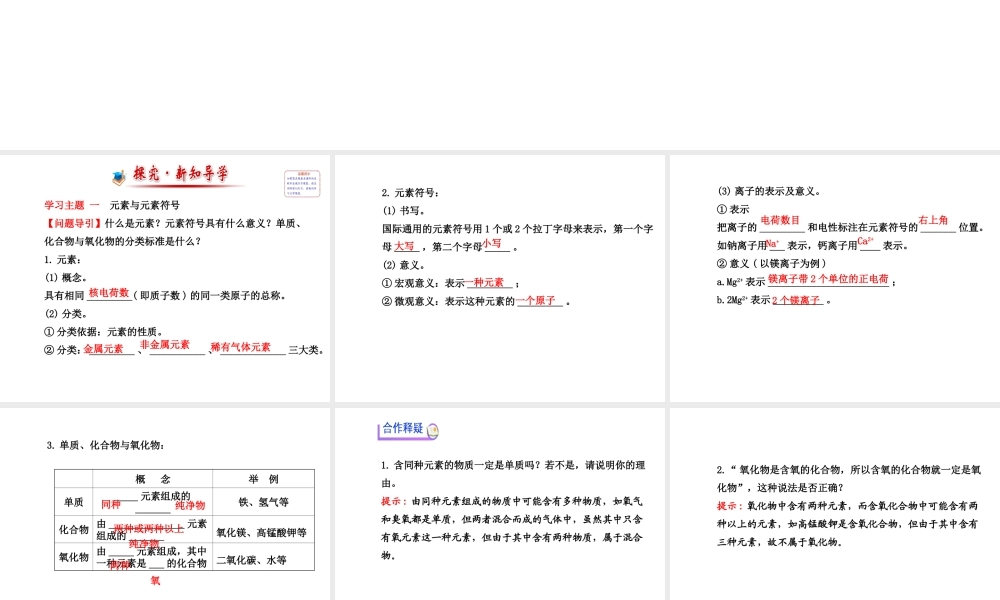Select the red answer 电荷数目

[780, 220]
